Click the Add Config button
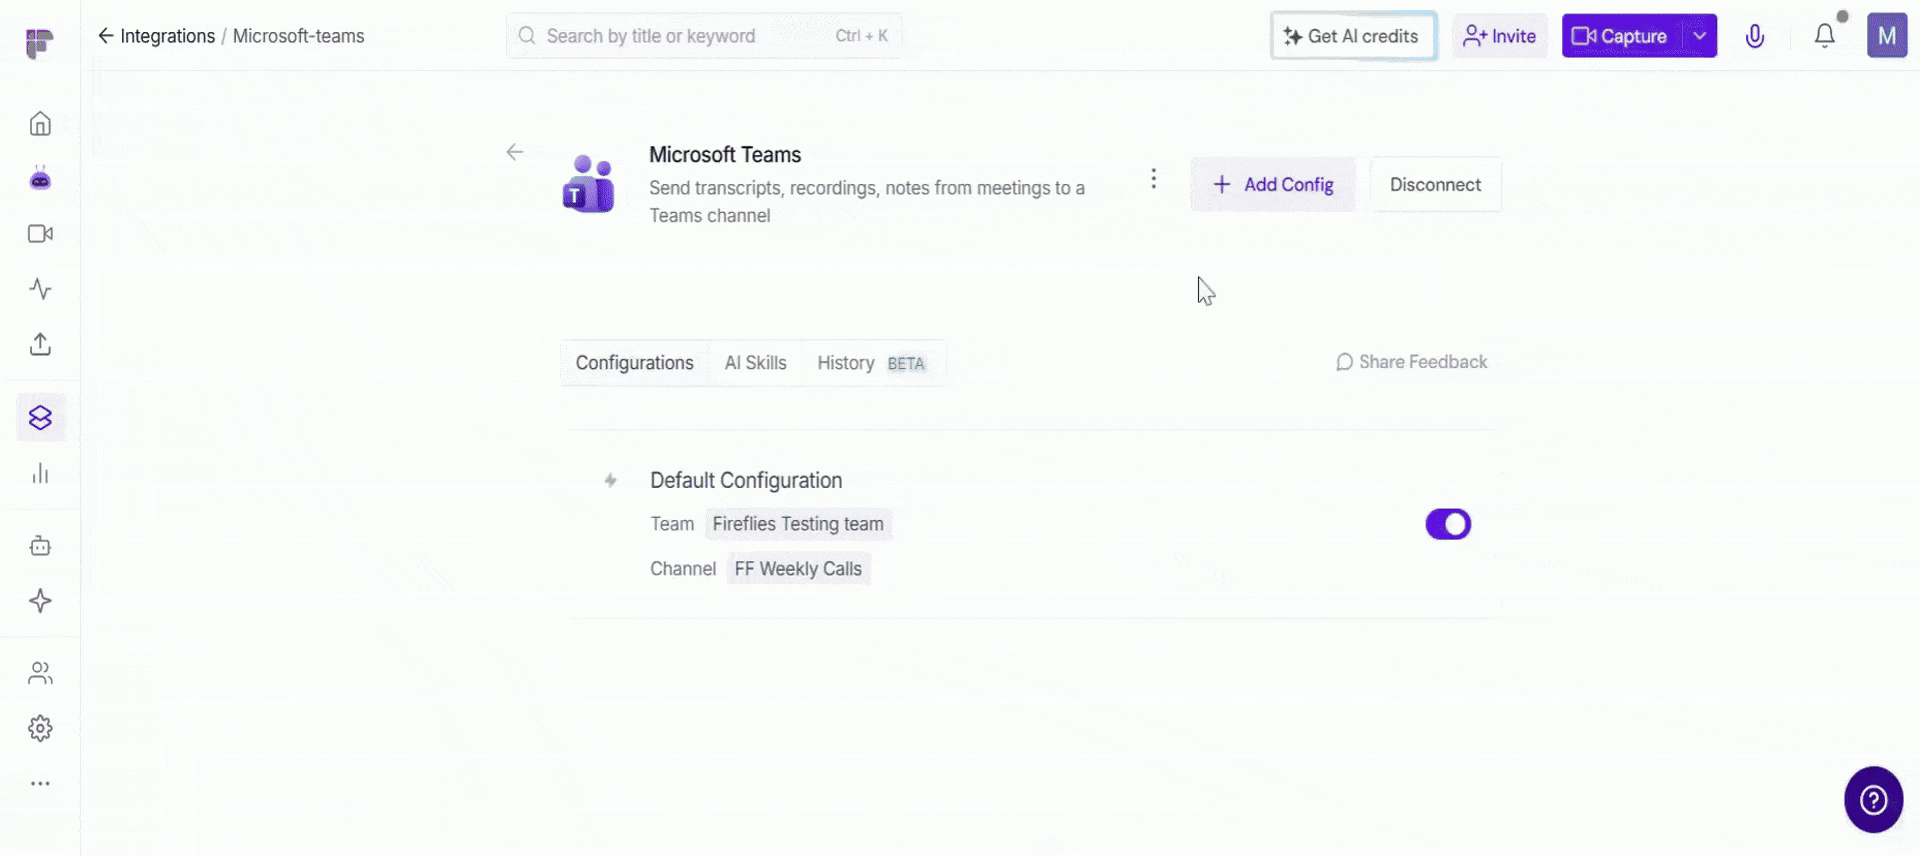Viewport: 1920px width, 856px height. 1272,184
